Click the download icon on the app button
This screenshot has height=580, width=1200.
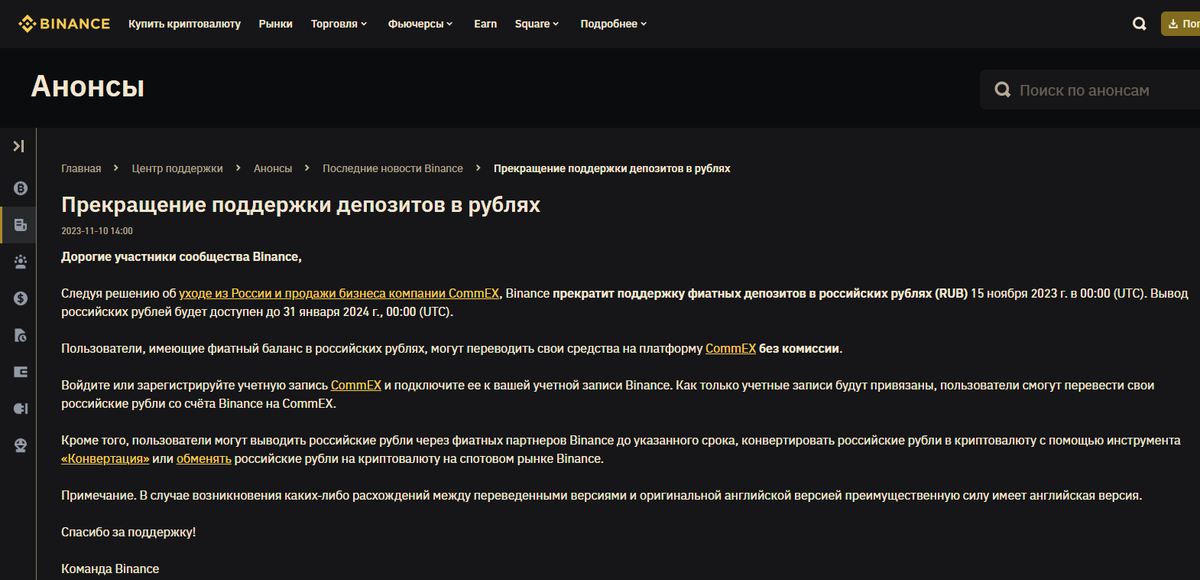pyautogui.click(x=1173, y=22)
